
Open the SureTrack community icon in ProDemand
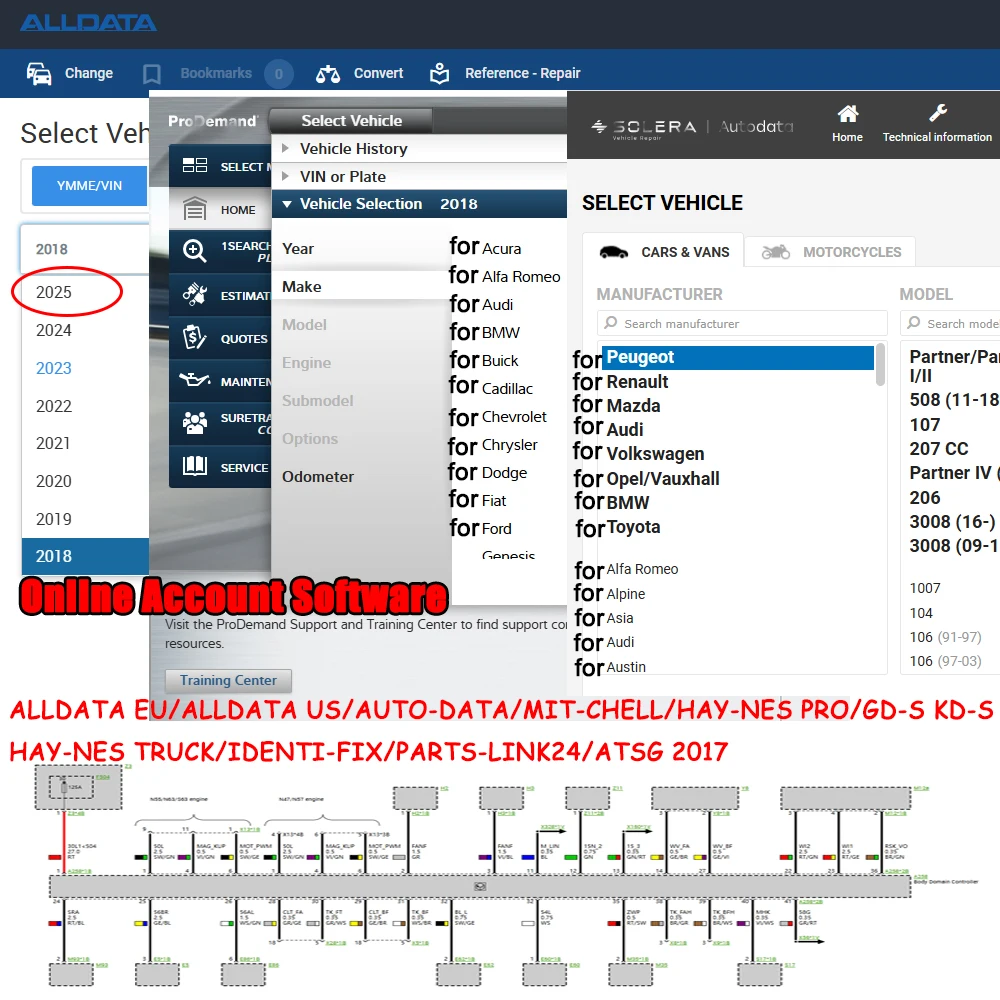point(195,423)
